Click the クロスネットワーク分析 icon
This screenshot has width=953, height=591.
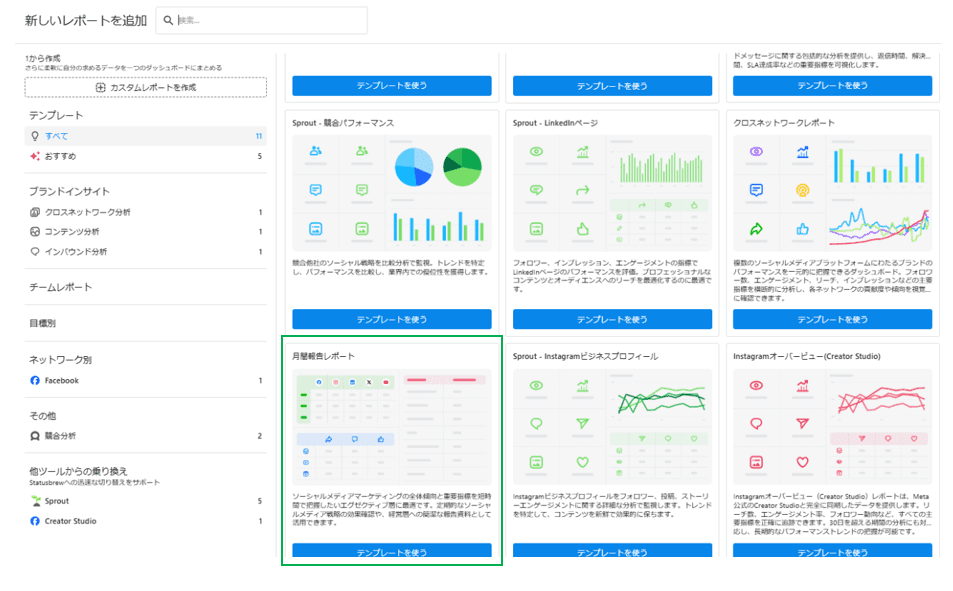coord(35,212)
